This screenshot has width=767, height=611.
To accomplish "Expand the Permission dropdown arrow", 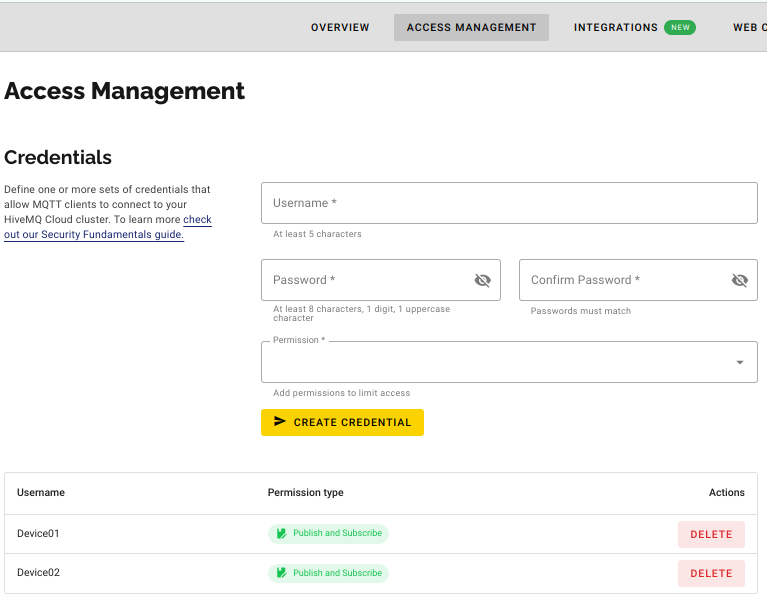I will tap(739, 362).
